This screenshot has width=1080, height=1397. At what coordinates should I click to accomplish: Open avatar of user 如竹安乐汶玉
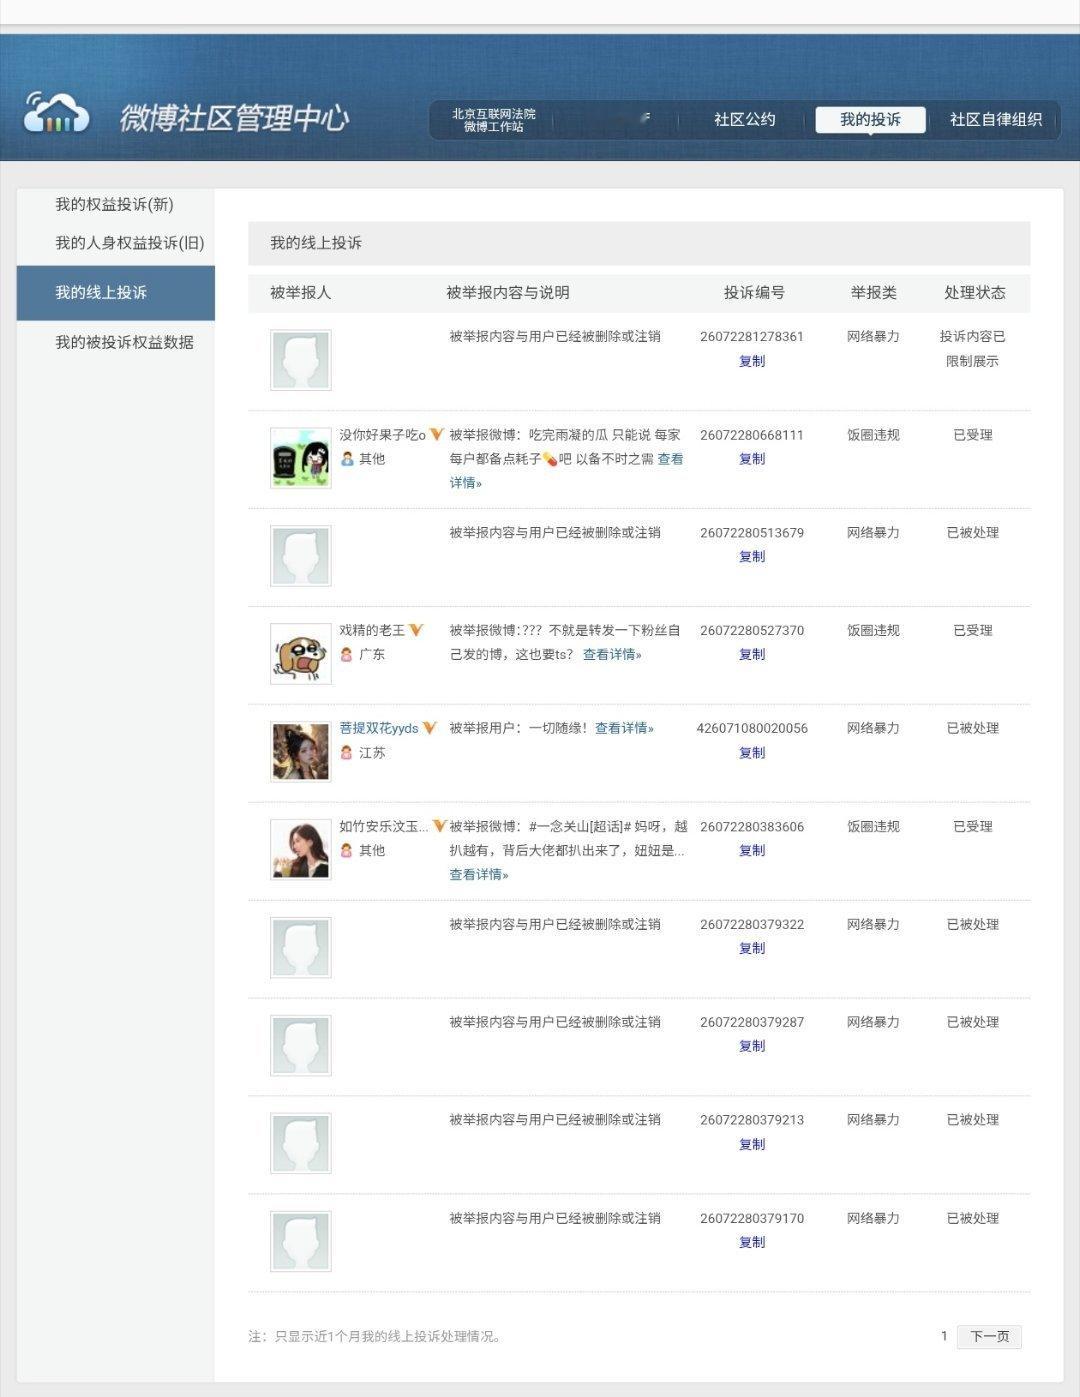(300, 850)
